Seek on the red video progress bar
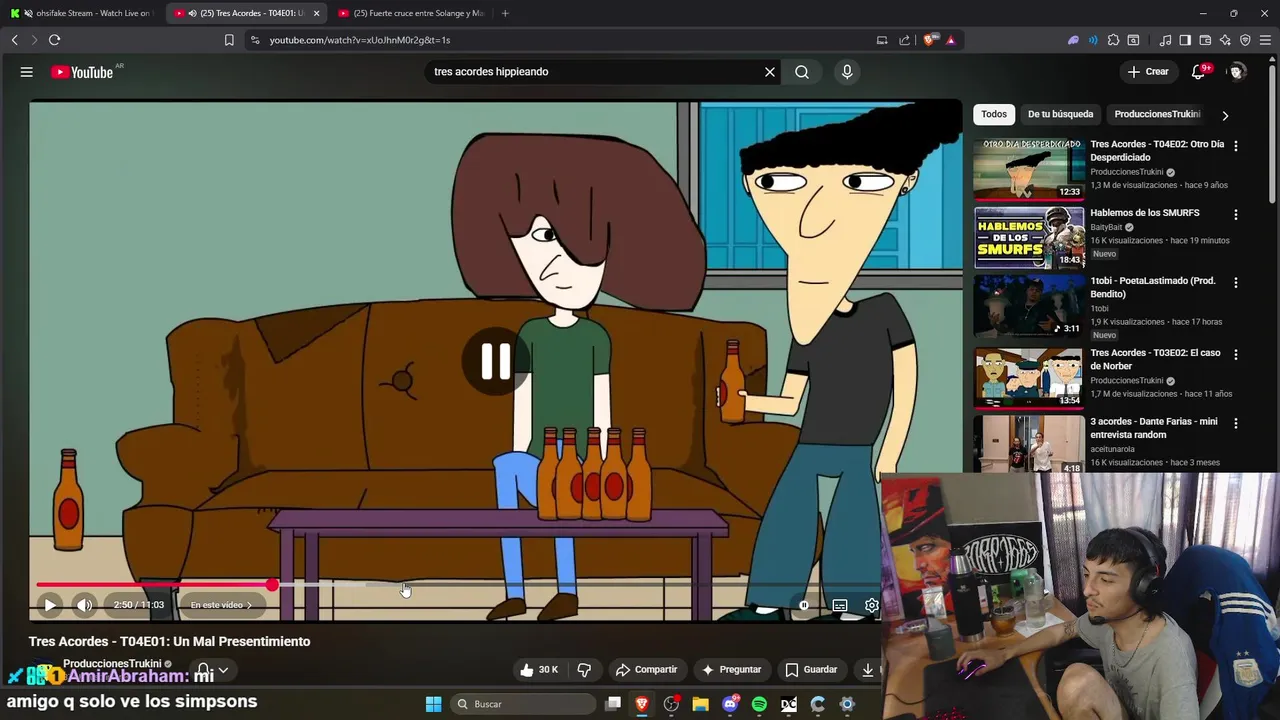 coord(458,585)
